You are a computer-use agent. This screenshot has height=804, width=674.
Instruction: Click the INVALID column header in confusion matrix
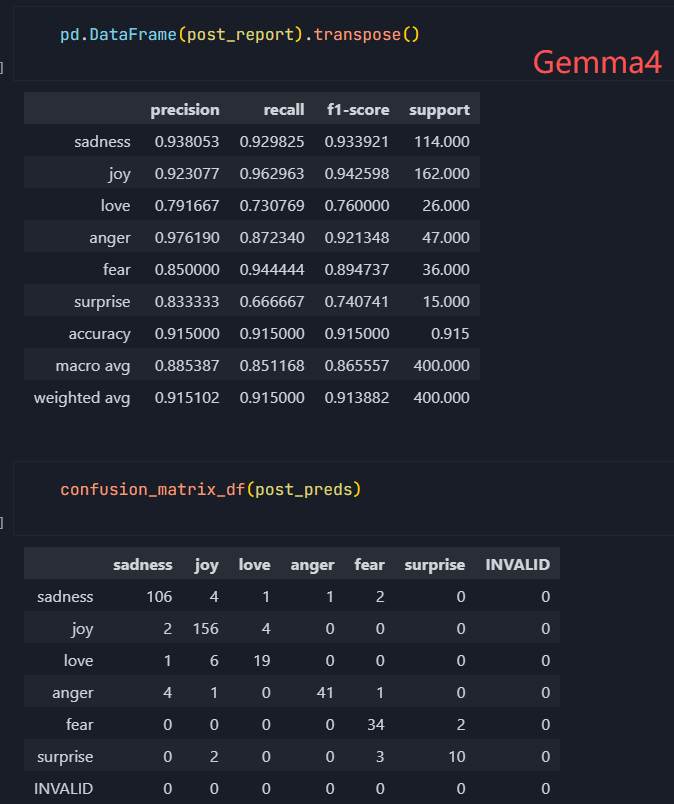click(x=518, y=565)
